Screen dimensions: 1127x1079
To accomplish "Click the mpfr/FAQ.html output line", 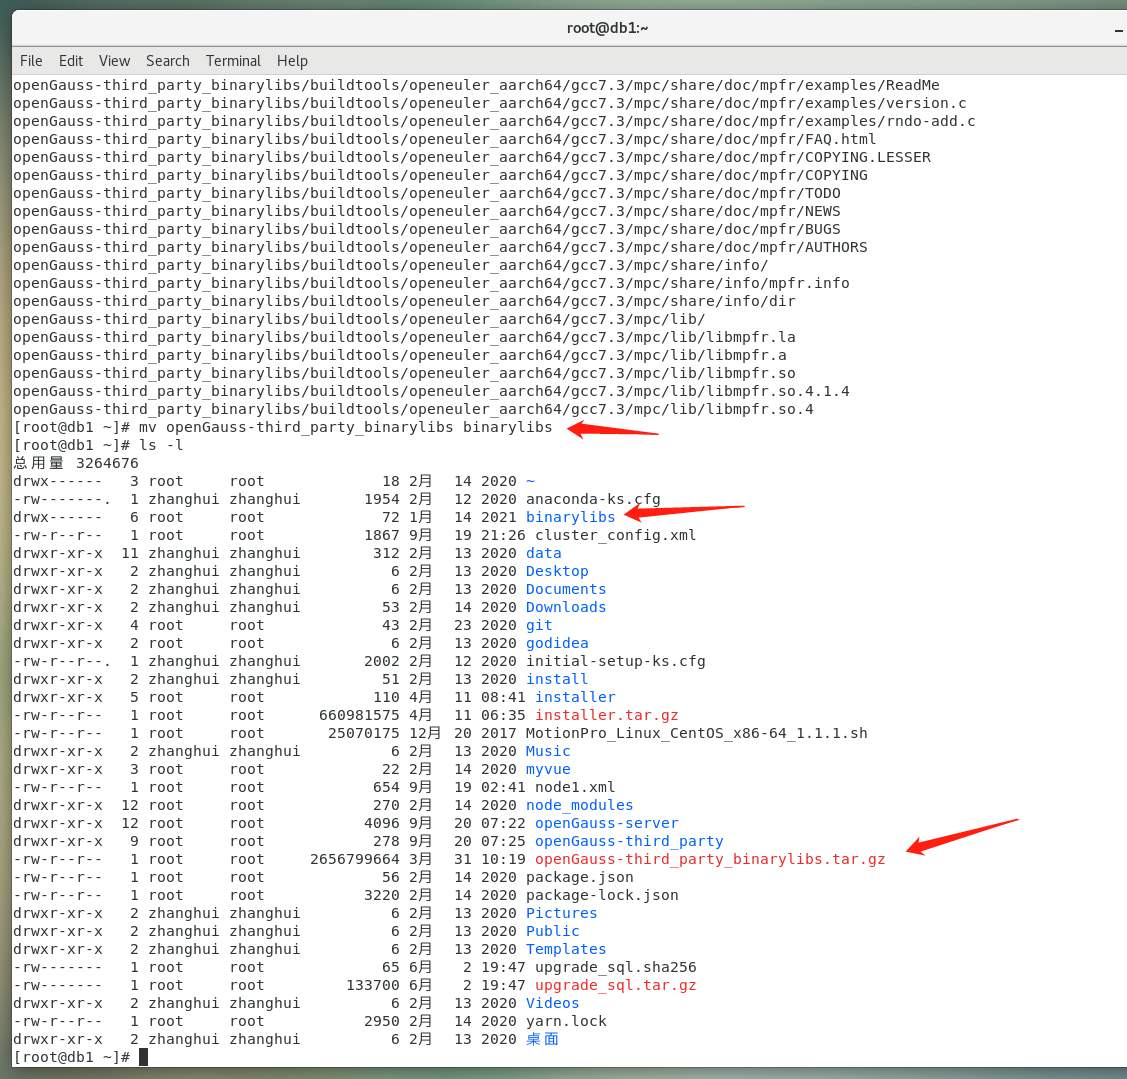I will coord(444,139).
